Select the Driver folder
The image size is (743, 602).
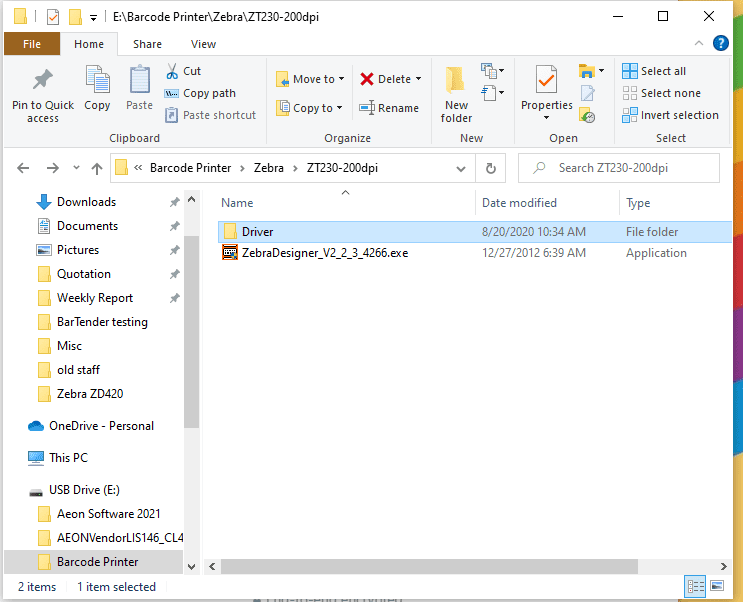pos(475,232)
